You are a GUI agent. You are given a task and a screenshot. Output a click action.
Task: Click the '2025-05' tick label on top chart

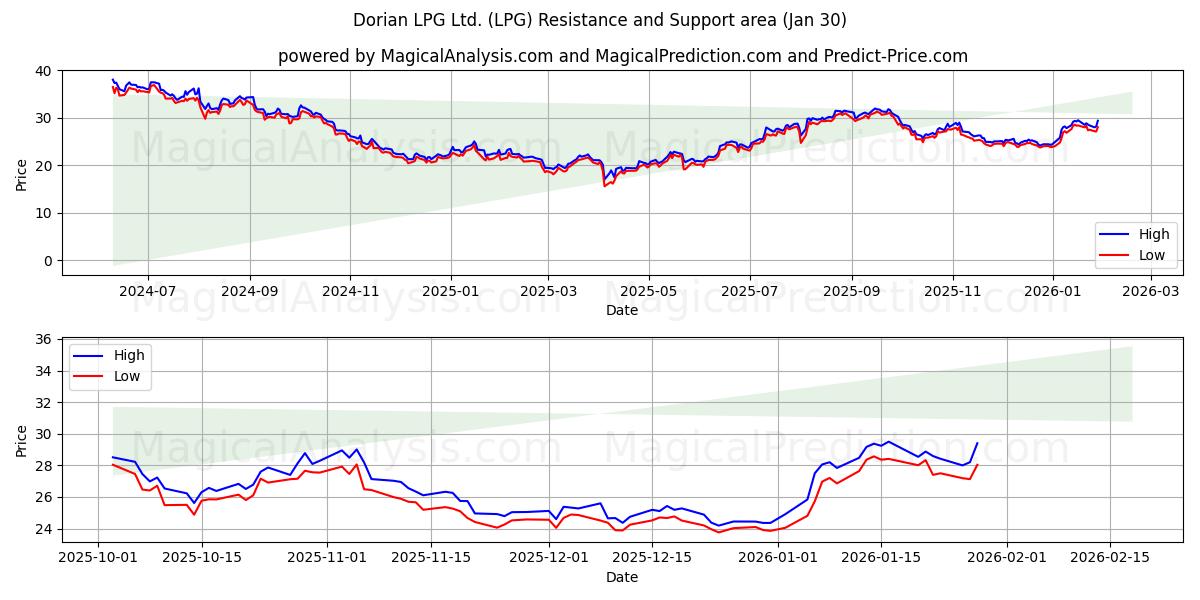tap(649, 291)
